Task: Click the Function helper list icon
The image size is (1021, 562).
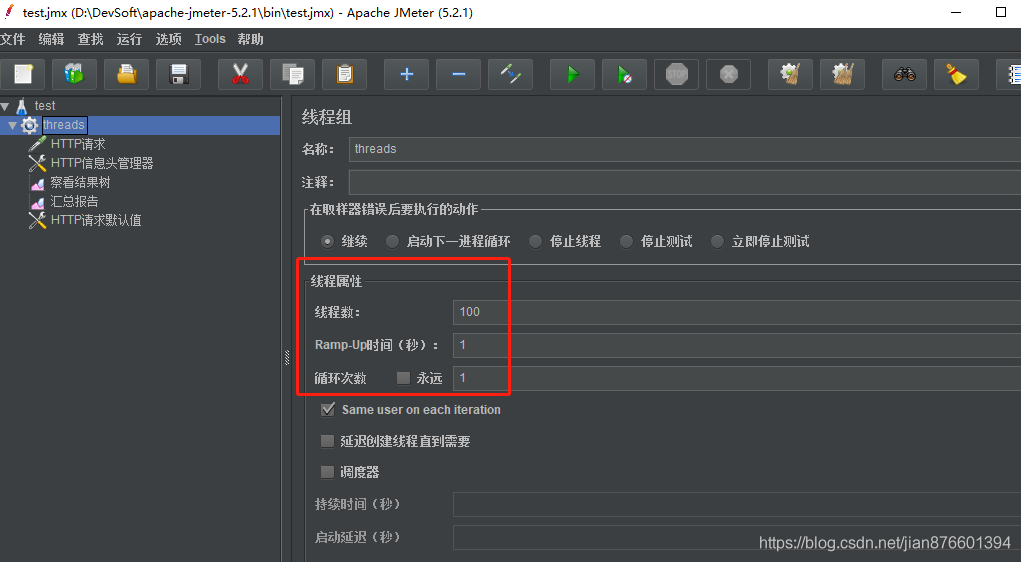Action: coord(1009,74)
